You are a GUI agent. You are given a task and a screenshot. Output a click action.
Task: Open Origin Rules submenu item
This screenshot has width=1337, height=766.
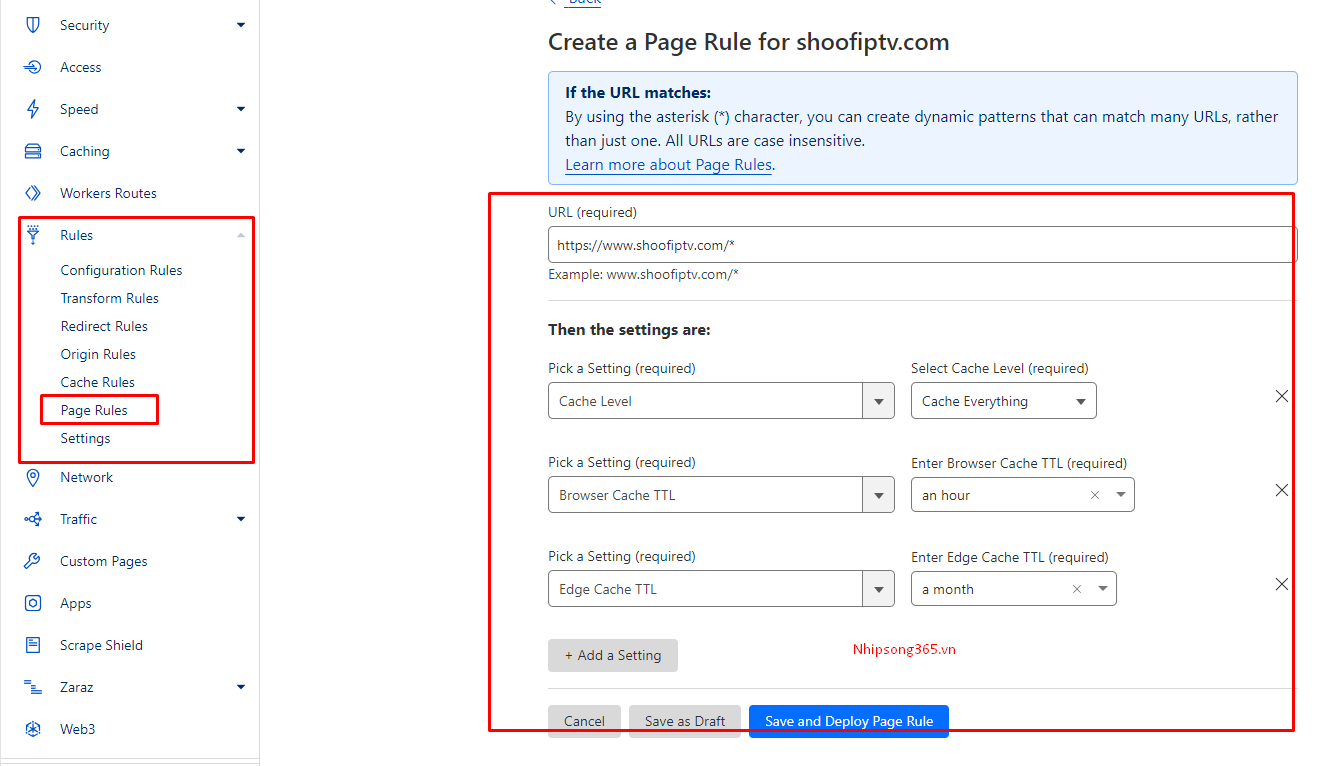coord(98,354)
